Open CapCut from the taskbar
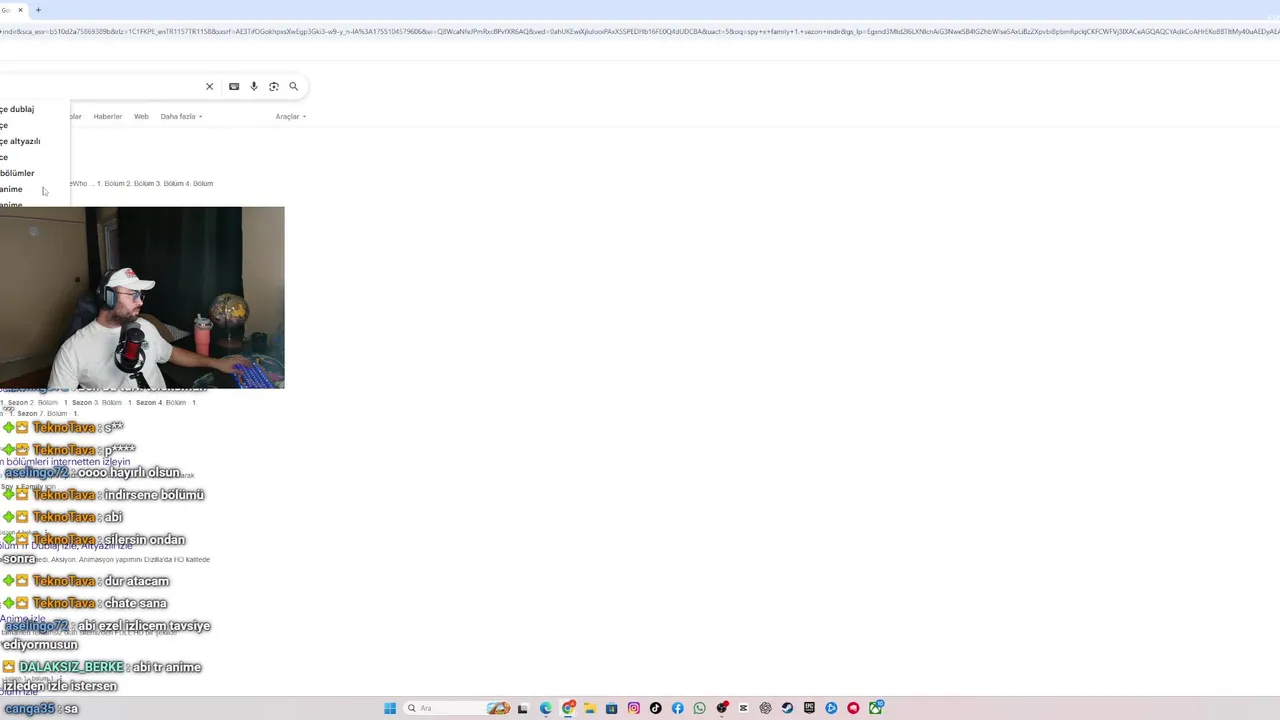1280x720 pixels. (x=743, y=708)
